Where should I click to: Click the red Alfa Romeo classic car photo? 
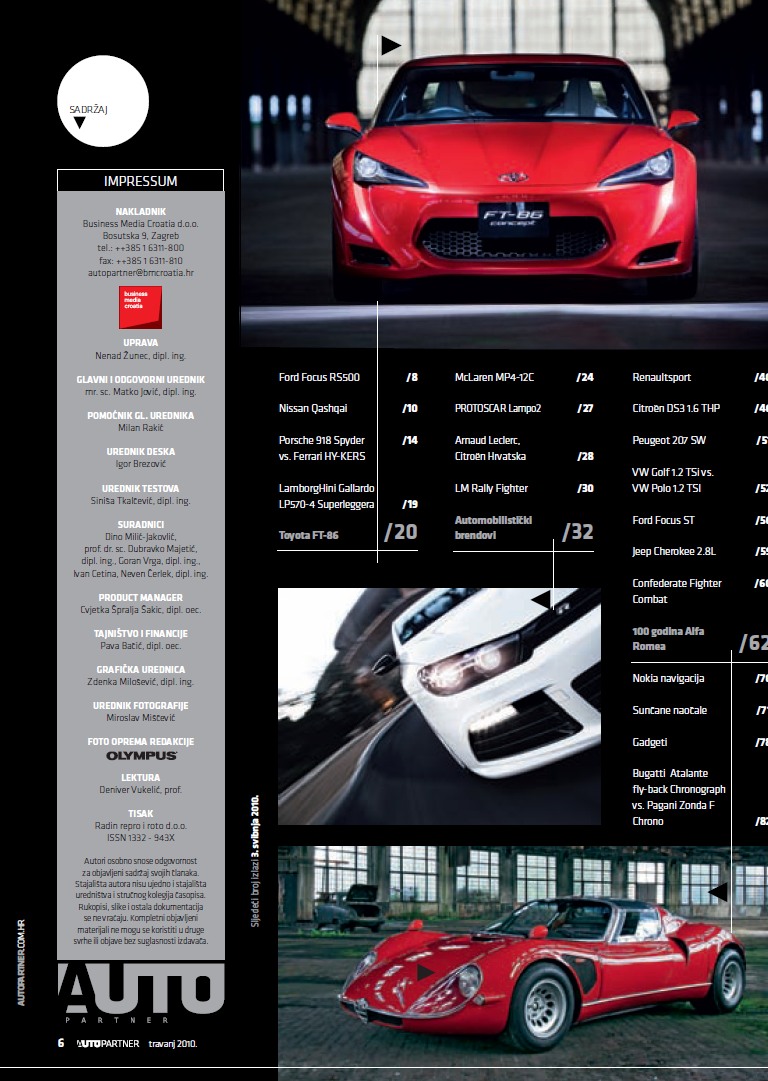(523, 963)
